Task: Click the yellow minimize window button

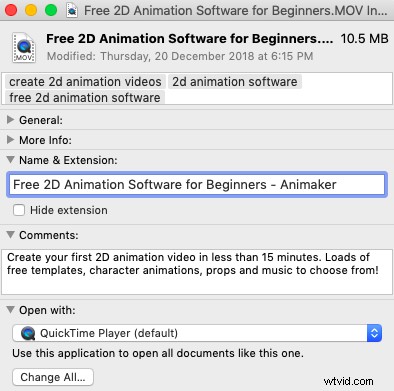Action: pos(31,10)
